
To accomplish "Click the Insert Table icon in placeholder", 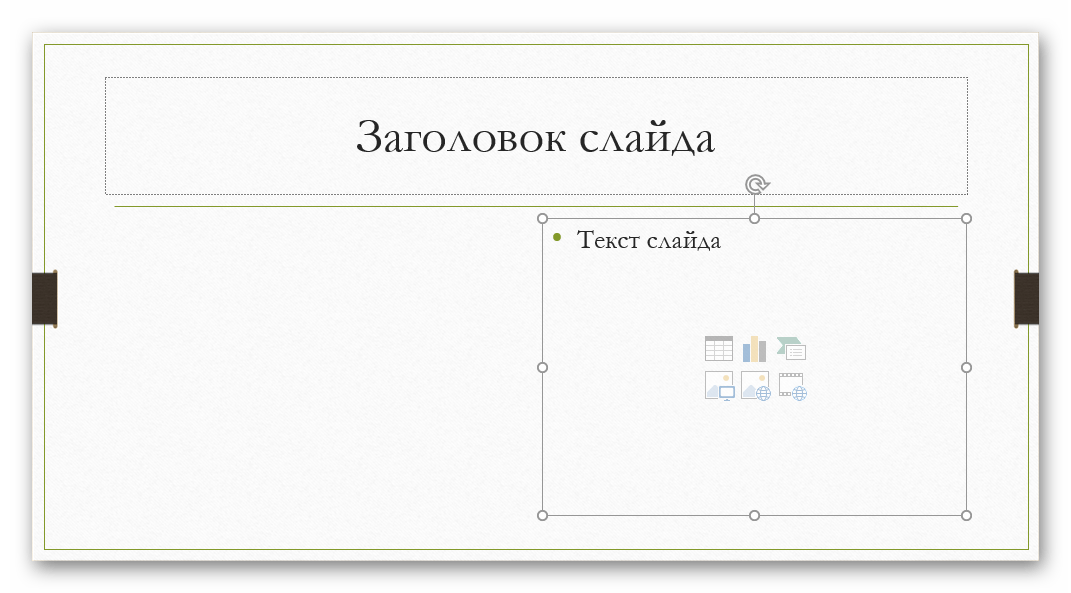I will pyautogui.click(x=718, y=349).
